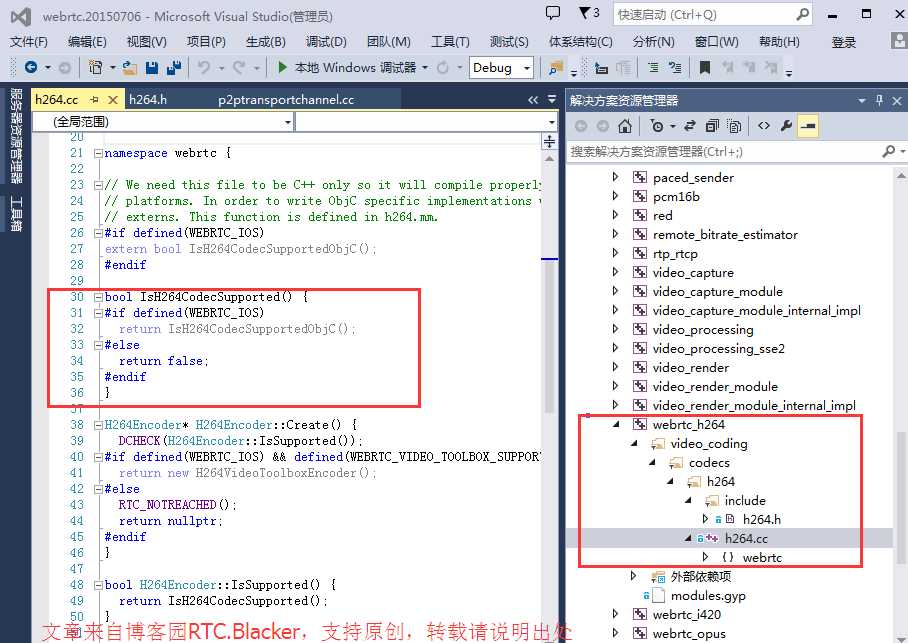Collapse the webrtc_h264 project node
Viewport: 908px width, 643px height.
[616, 425]
